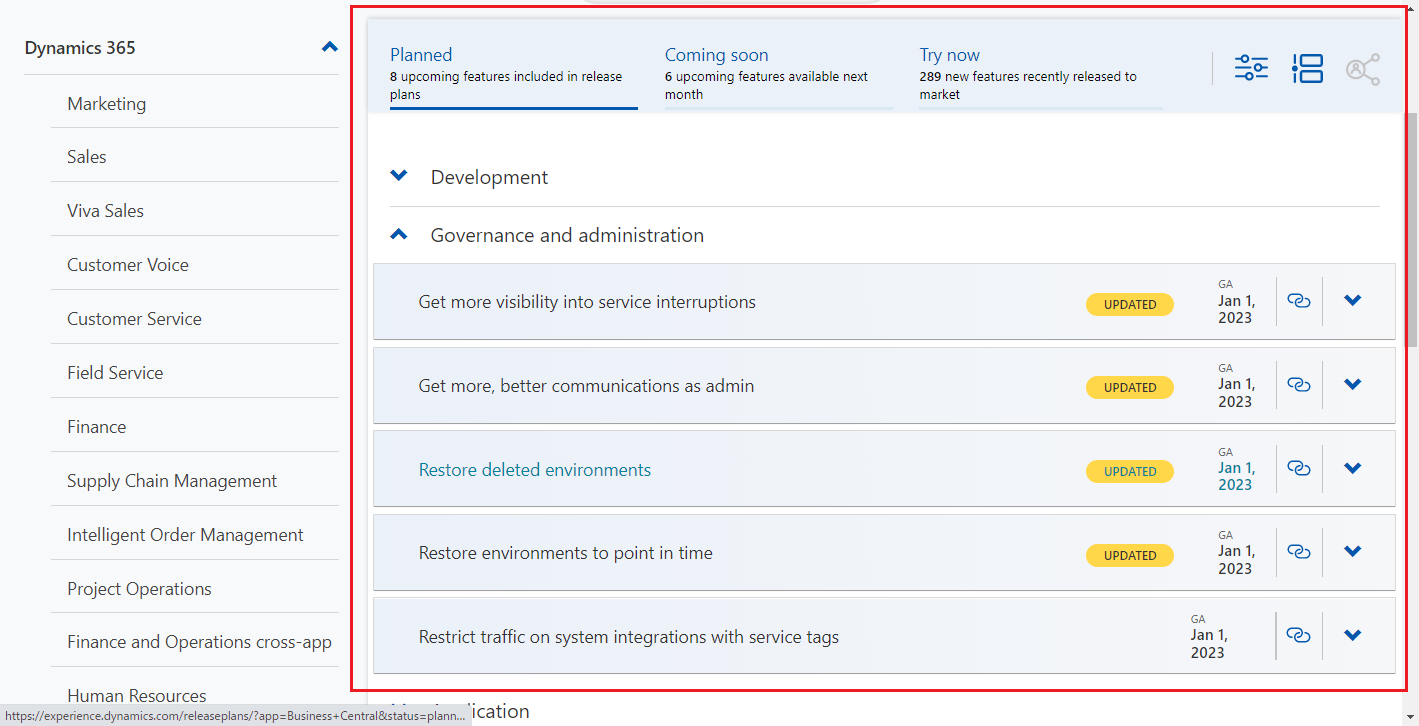The width and height of the screenshot is (1419, 726).
Task: Copy link for 'Restore deleted environments'
Action: click(x=1299, y=467)
